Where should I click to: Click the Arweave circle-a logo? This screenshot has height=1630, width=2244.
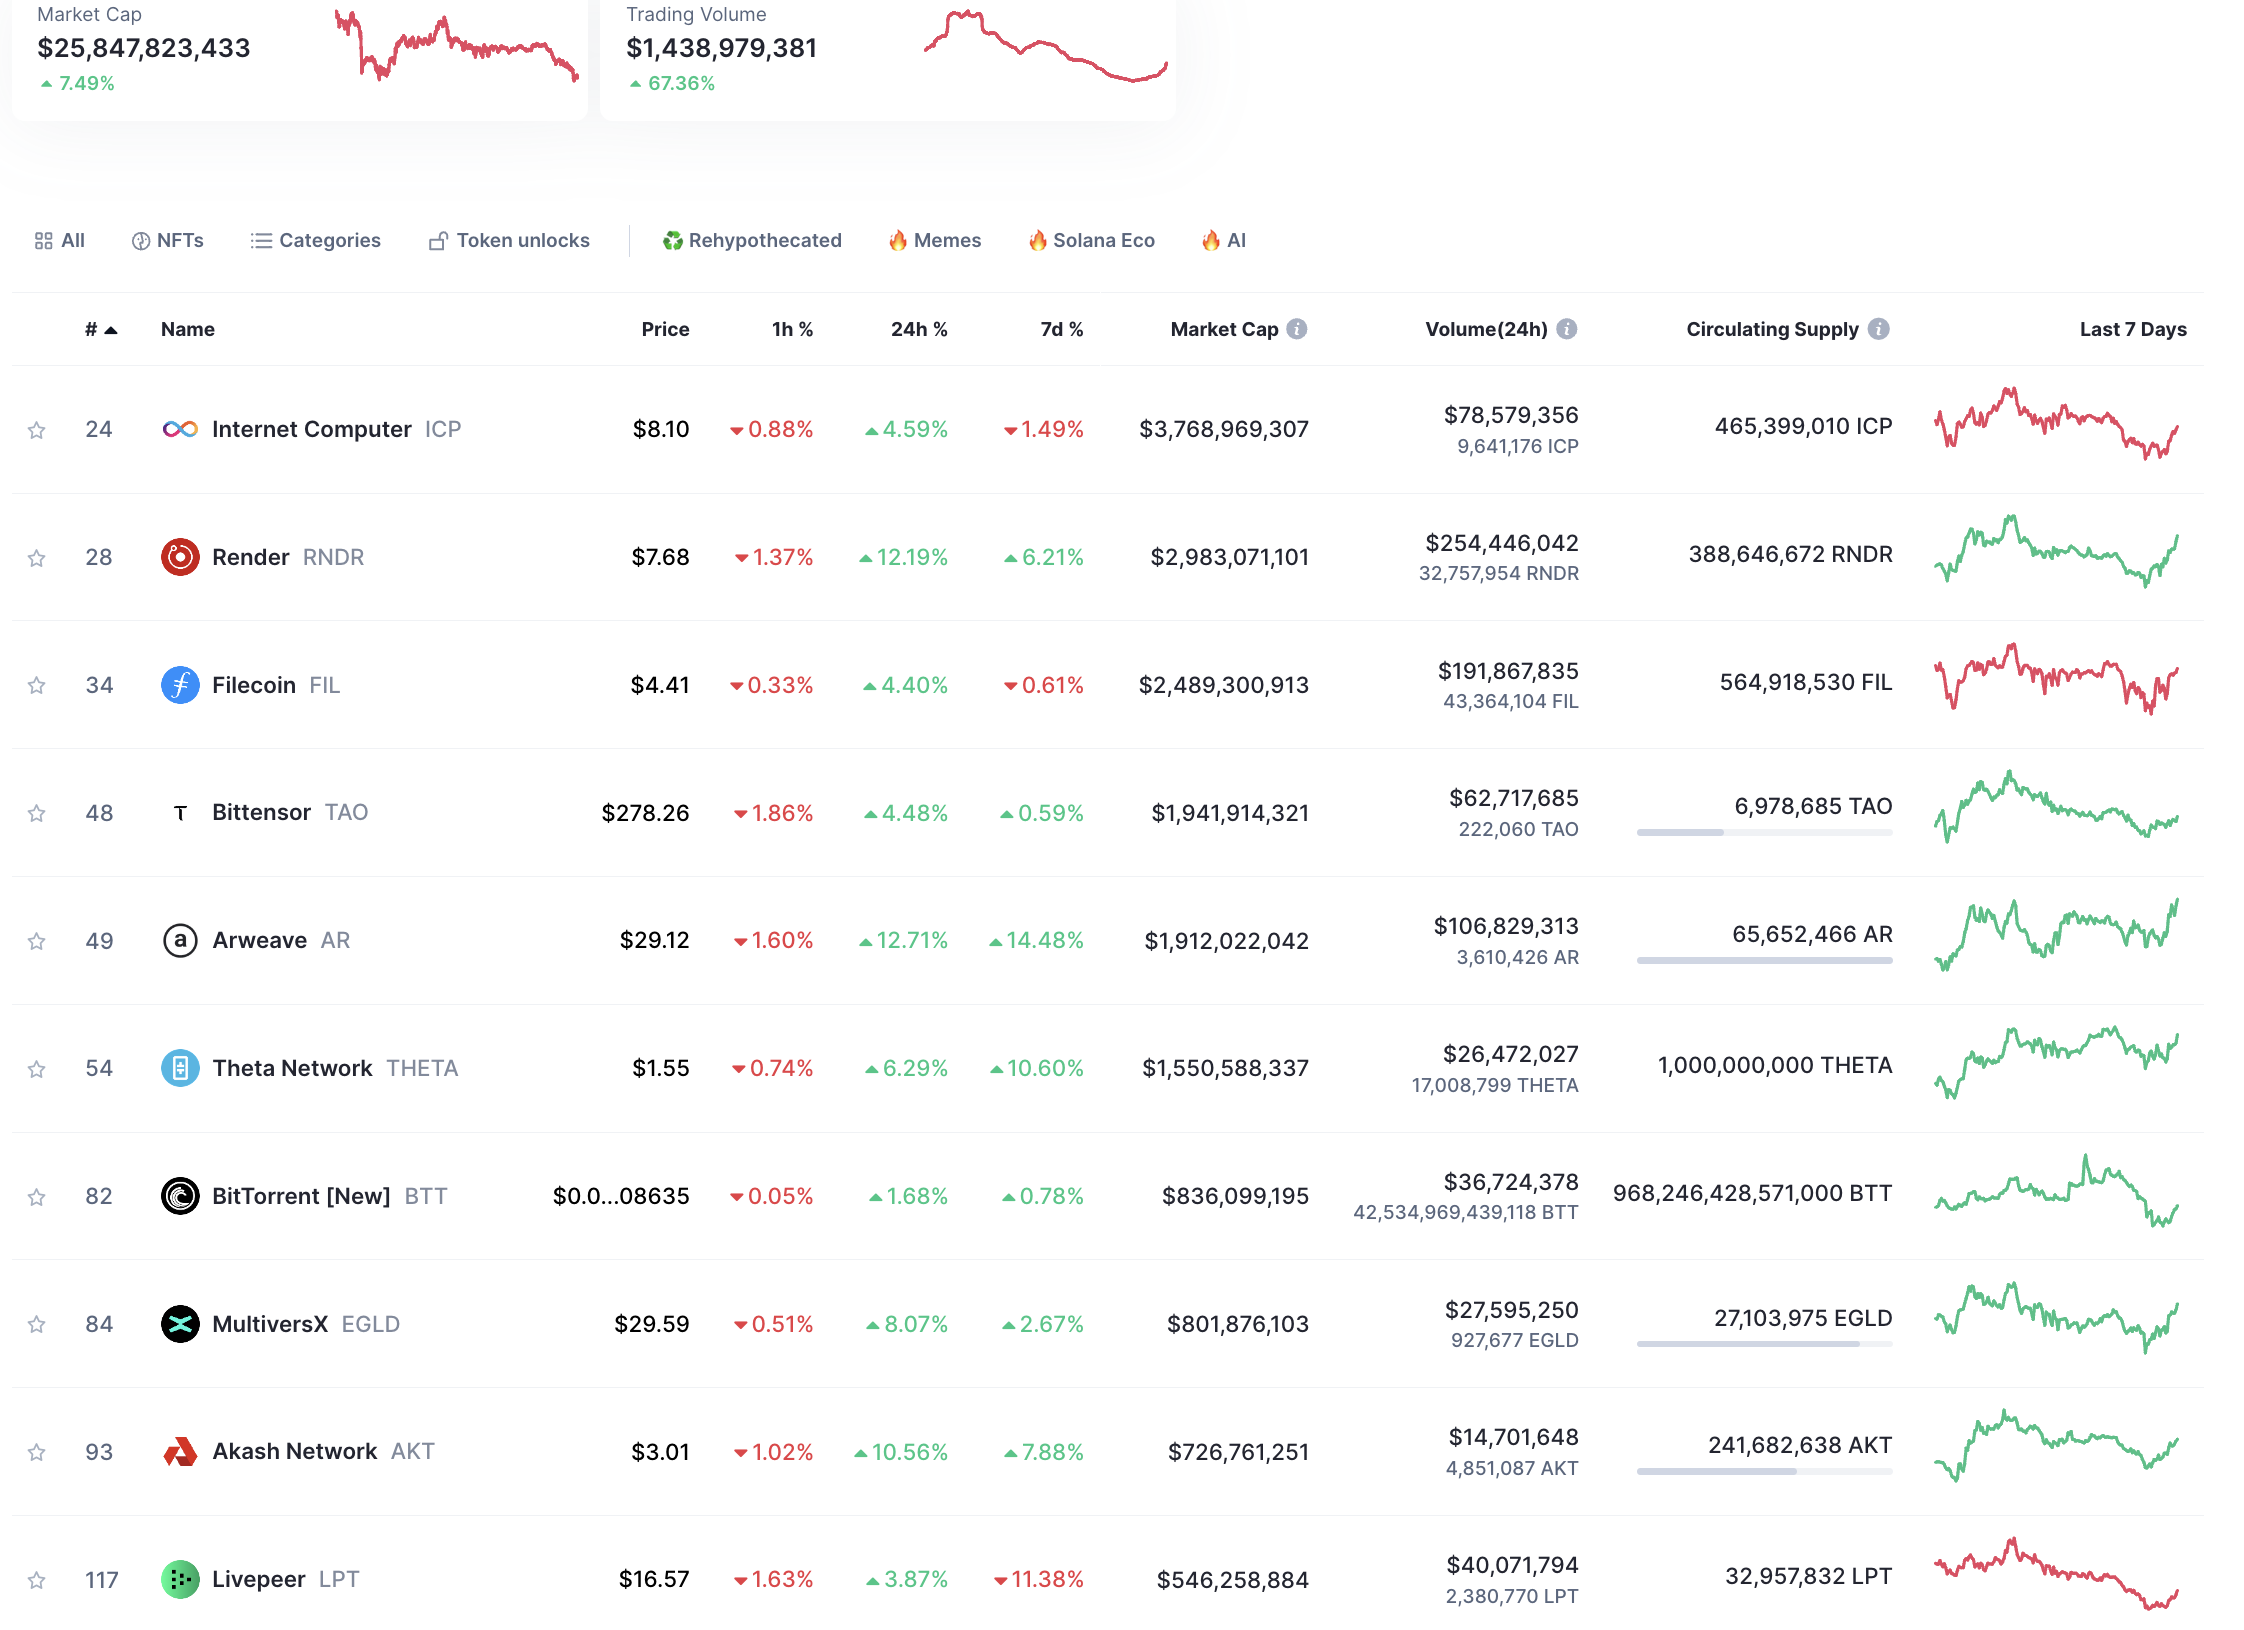click(180, 940)
